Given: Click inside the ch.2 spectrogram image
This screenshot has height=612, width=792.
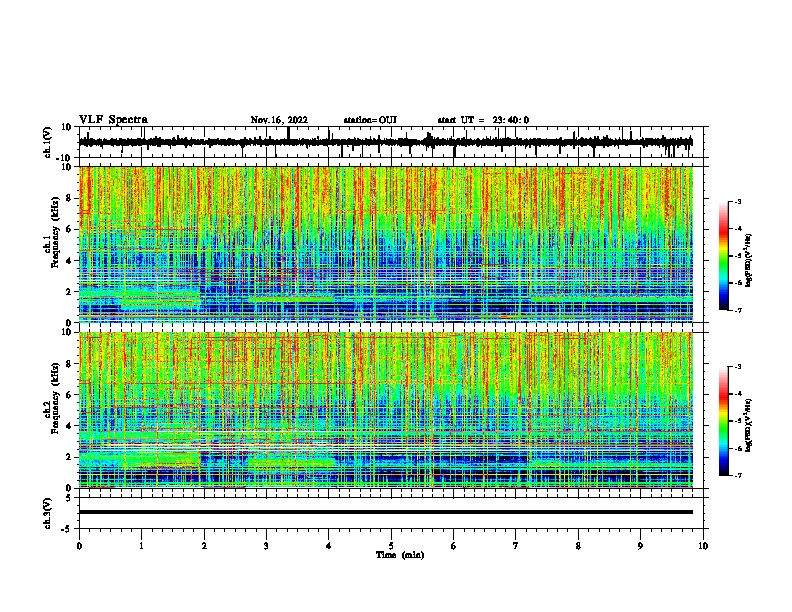Looking at the screenshot, I should 386,410.
